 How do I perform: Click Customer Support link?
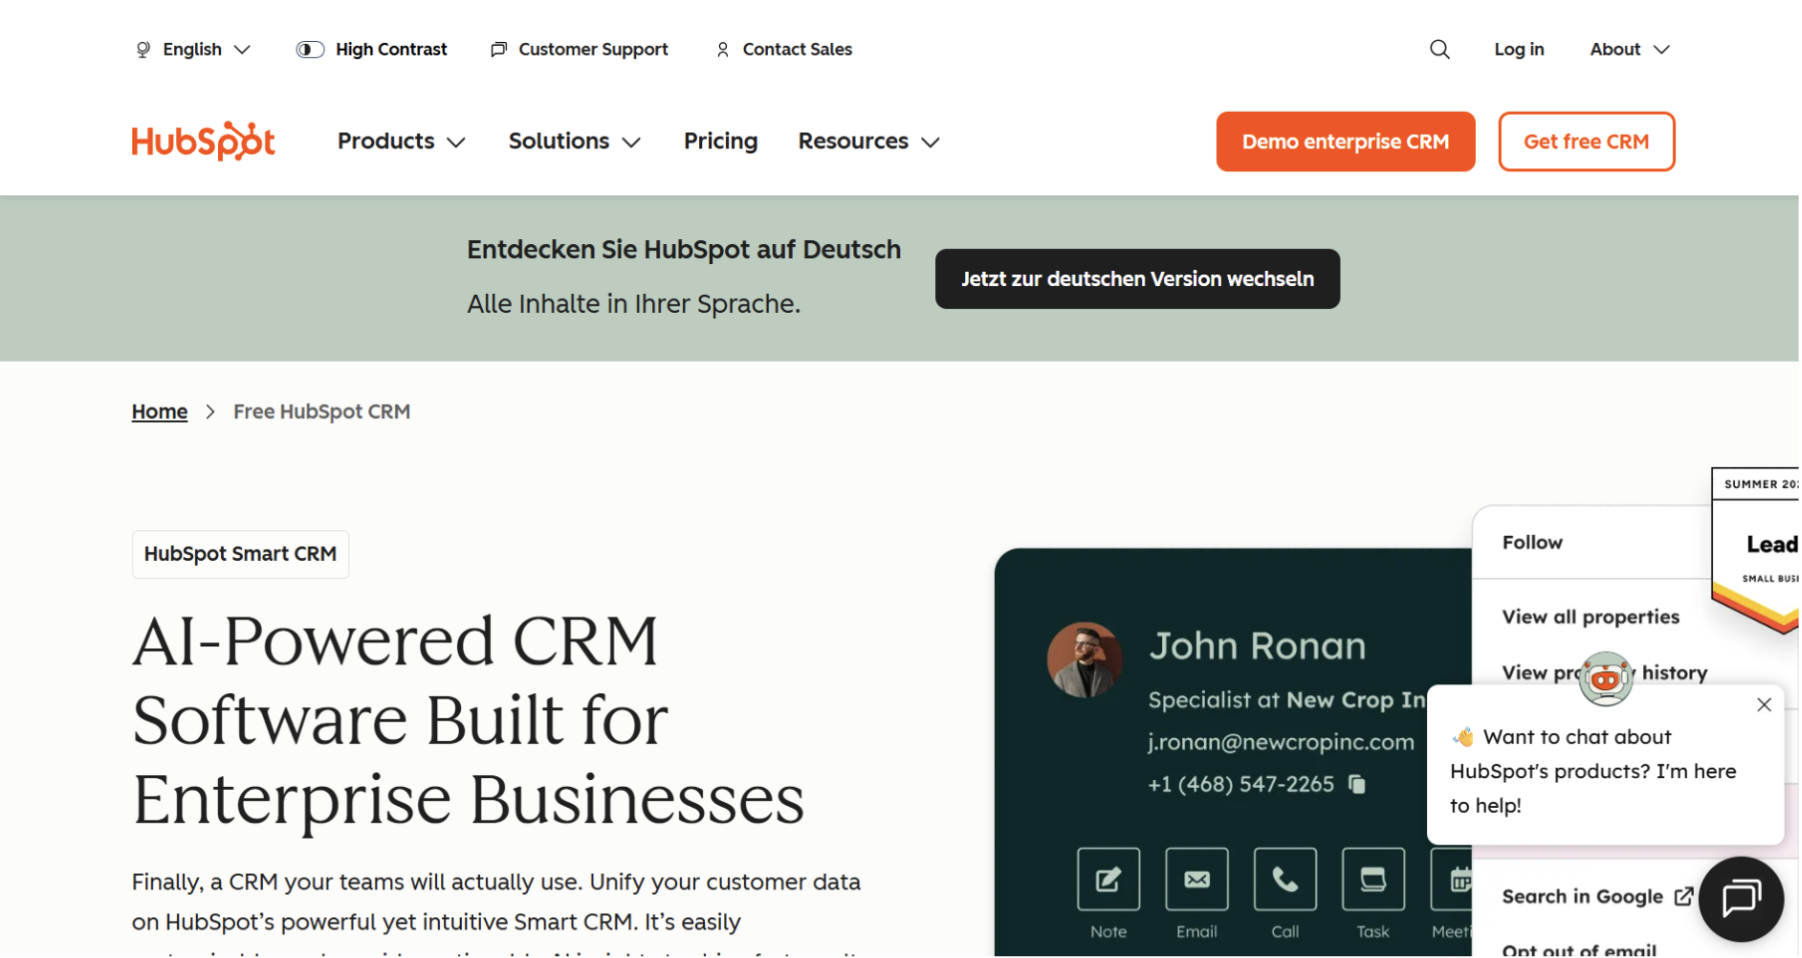579,49
